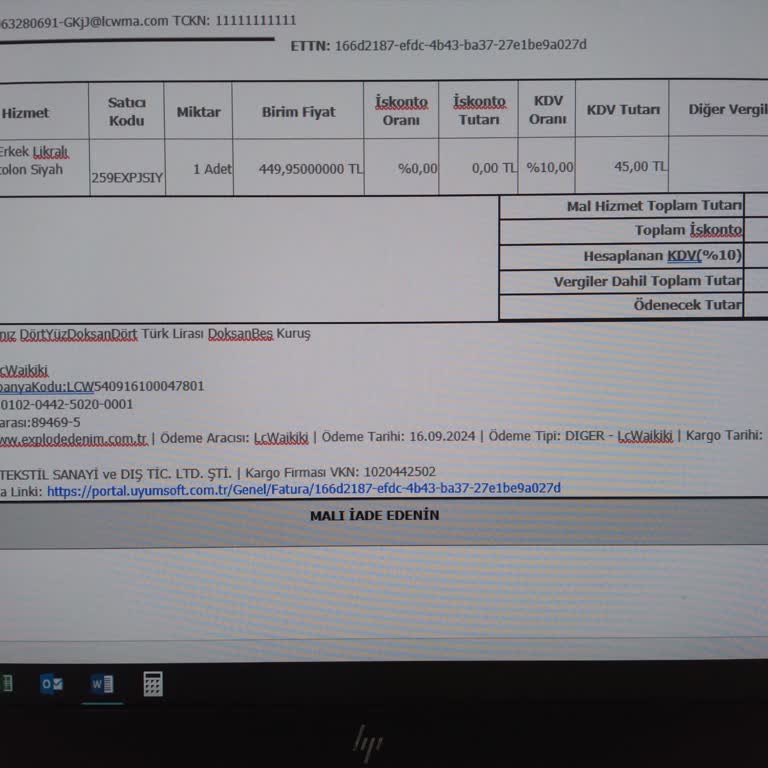Click the İskonto Tutarı column header
This screenshot has height=768, width=768.
point(479,110)
